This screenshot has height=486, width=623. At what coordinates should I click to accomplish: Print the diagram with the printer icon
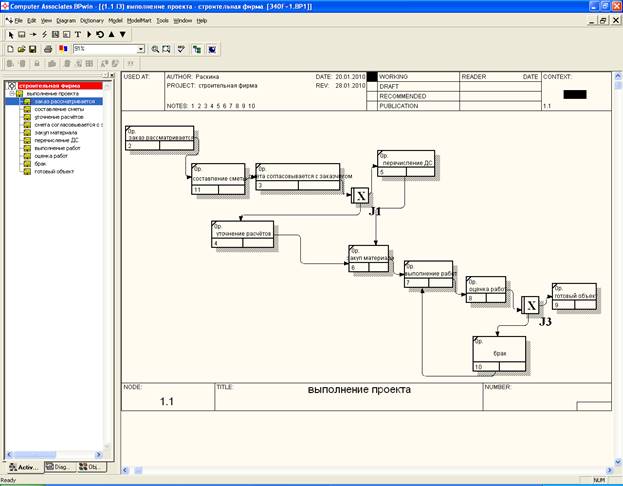(x=48, y=49)
